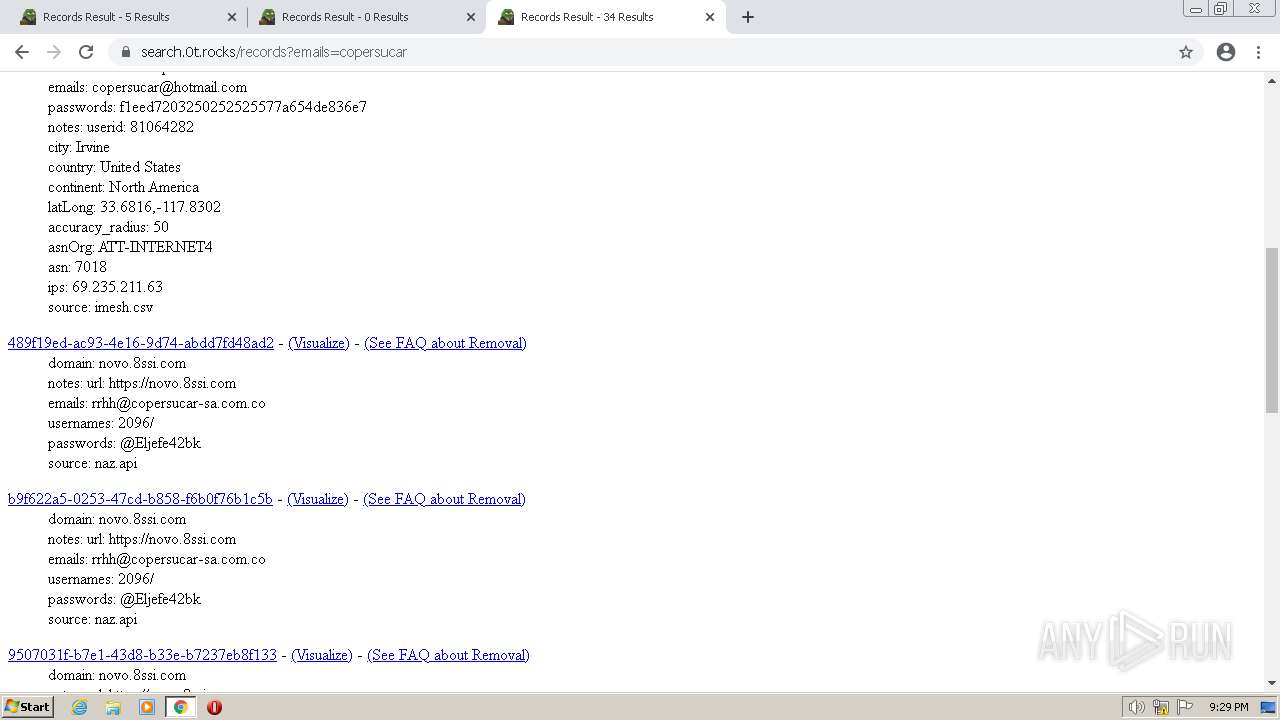Click the forward navigation arrow
The image size is (1280, 720).
point(54,52)
